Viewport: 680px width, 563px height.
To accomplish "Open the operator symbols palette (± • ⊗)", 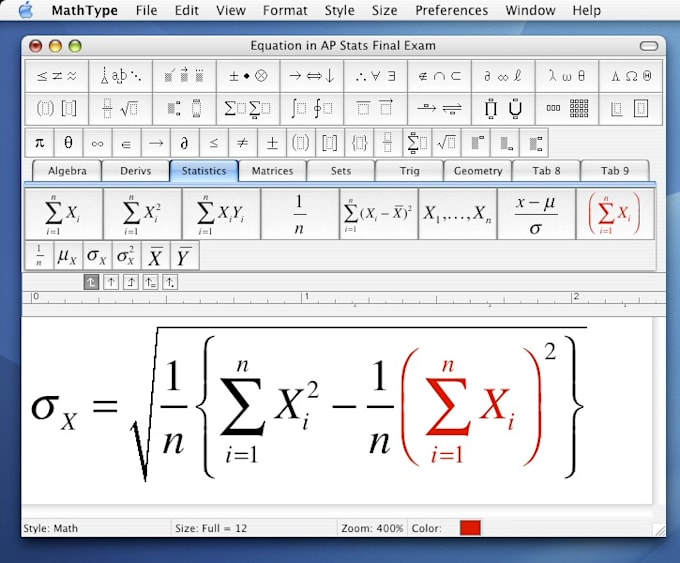I will click(248, 76).
